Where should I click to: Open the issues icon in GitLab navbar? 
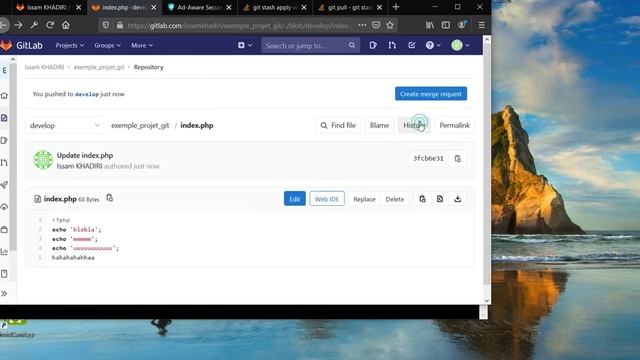373,45
